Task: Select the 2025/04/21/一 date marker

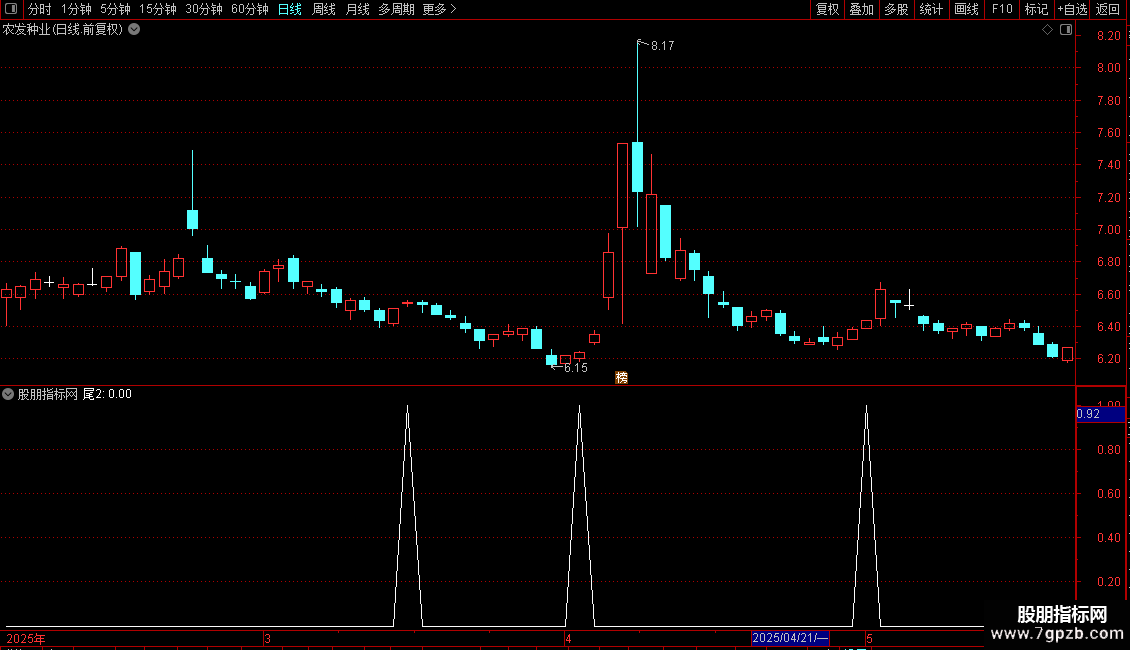Action: pos(791,638)
